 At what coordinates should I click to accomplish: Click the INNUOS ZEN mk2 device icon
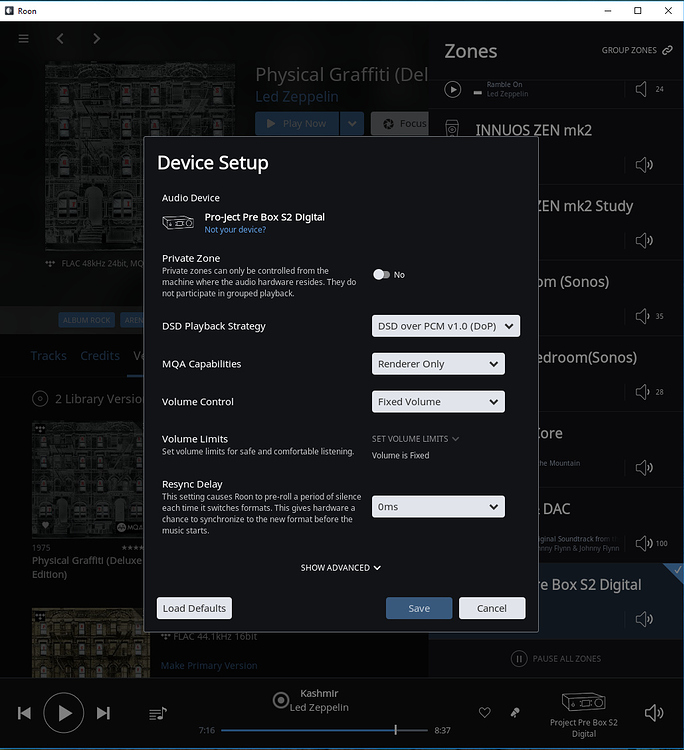452,128
